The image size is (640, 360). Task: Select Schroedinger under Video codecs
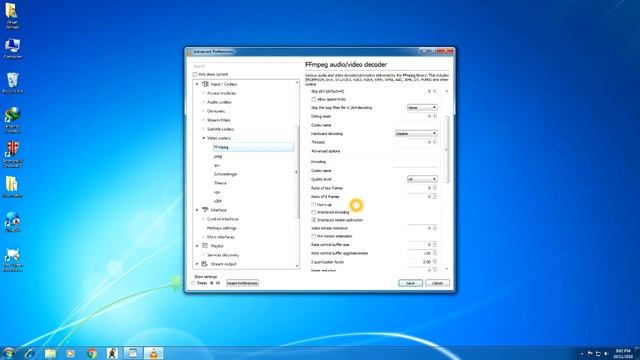coord(225,174)
